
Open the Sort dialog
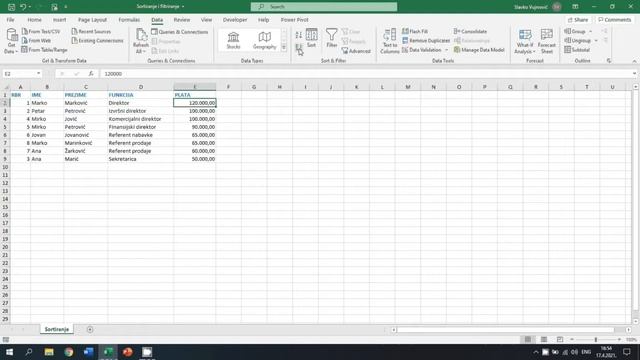[x=311, y=38]
